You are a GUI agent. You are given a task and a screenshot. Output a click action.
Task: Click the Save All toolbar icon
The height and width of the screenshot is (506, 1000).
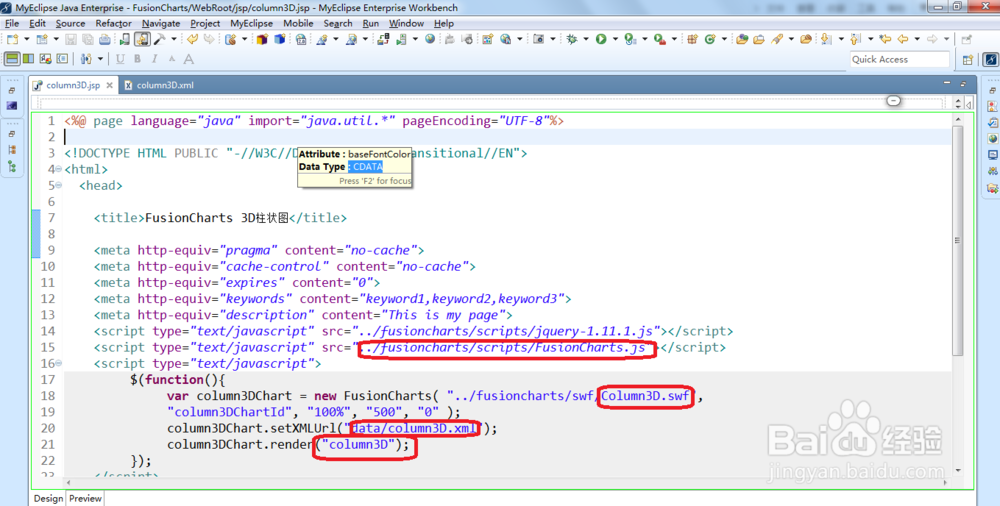tap(87, 39)
